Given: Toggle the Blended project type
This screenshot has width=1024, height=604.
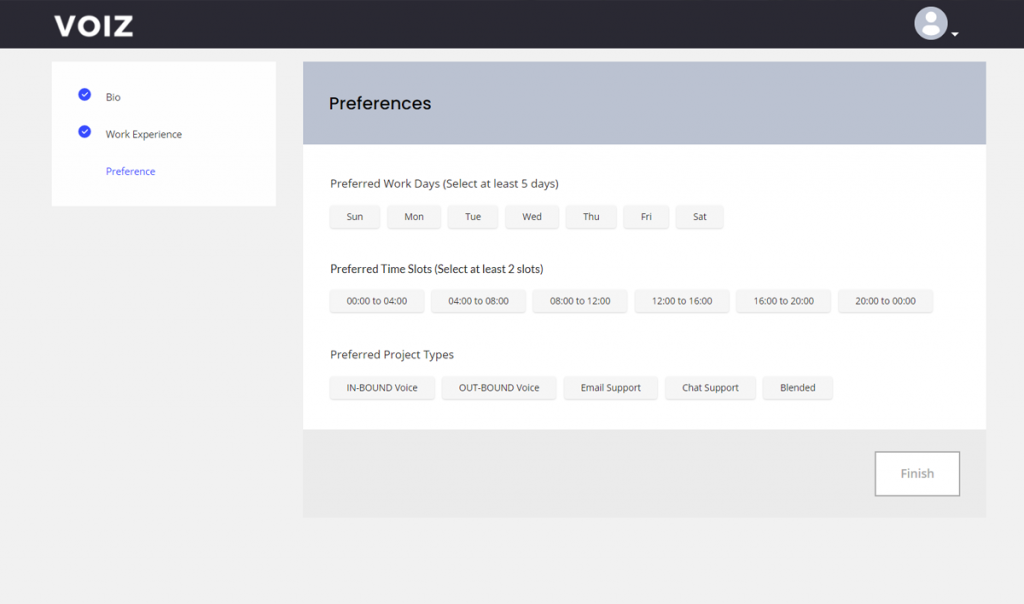Looking at the screenshot, I should (x=797, y=388).
